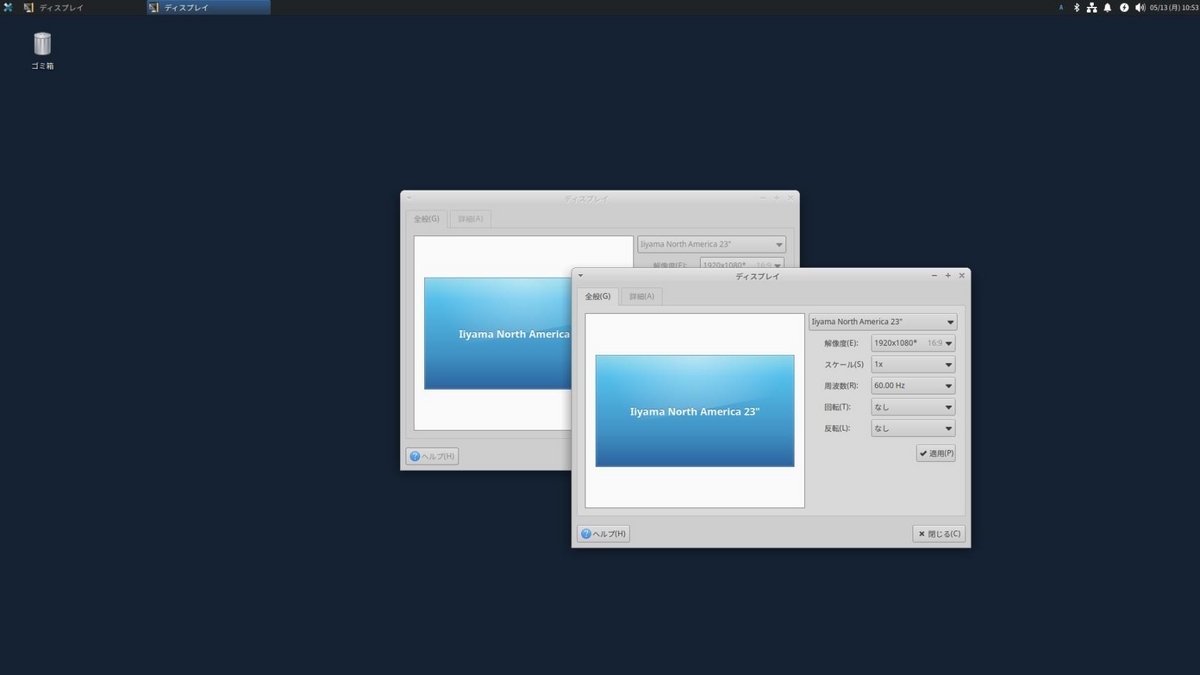Open the Xfce applications menu icon
Viewport: 1200px width, 675px height.
coord(8,7)
